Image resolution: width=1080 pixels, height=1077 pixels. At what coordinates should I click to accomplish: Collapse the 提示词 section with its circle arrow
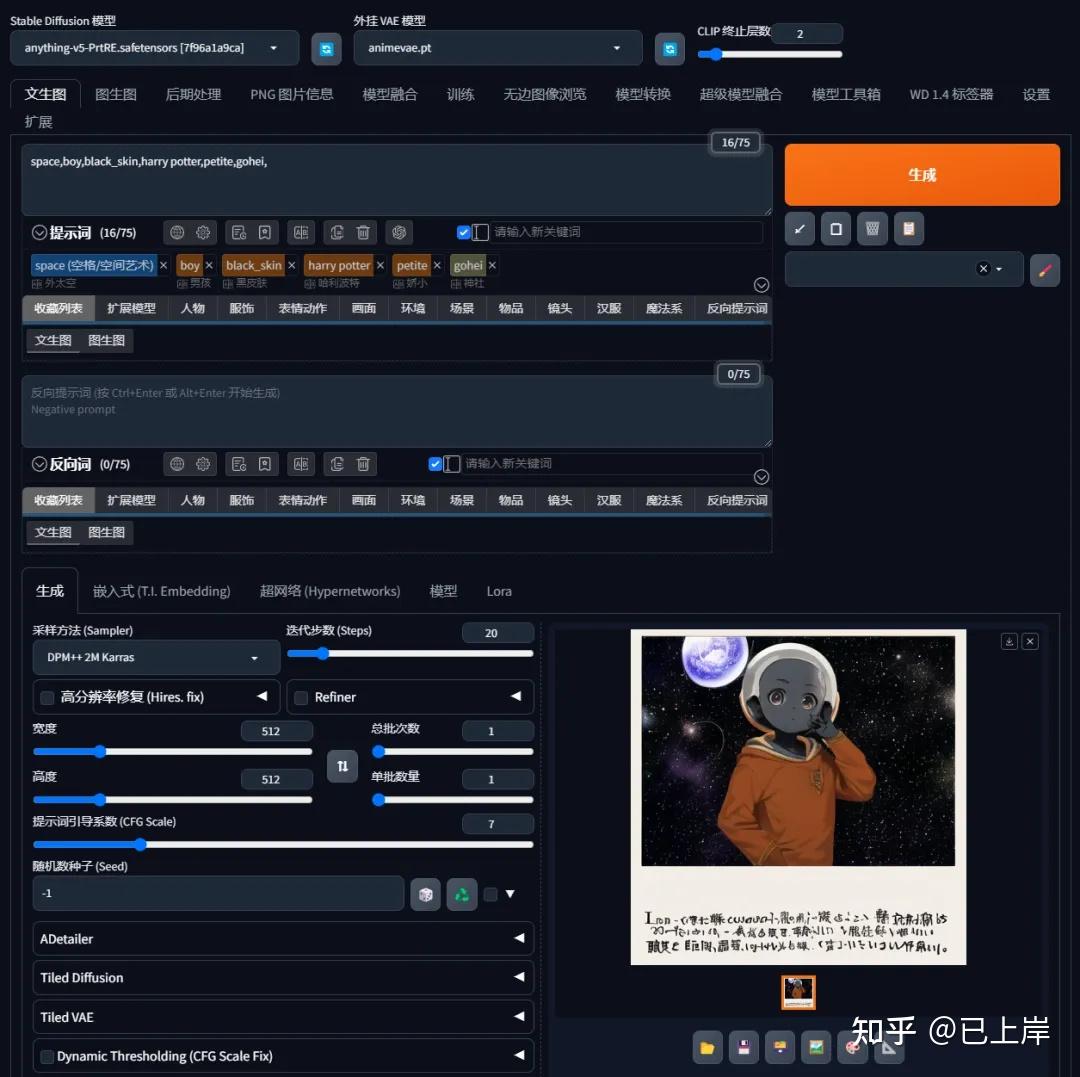[39, 233]
